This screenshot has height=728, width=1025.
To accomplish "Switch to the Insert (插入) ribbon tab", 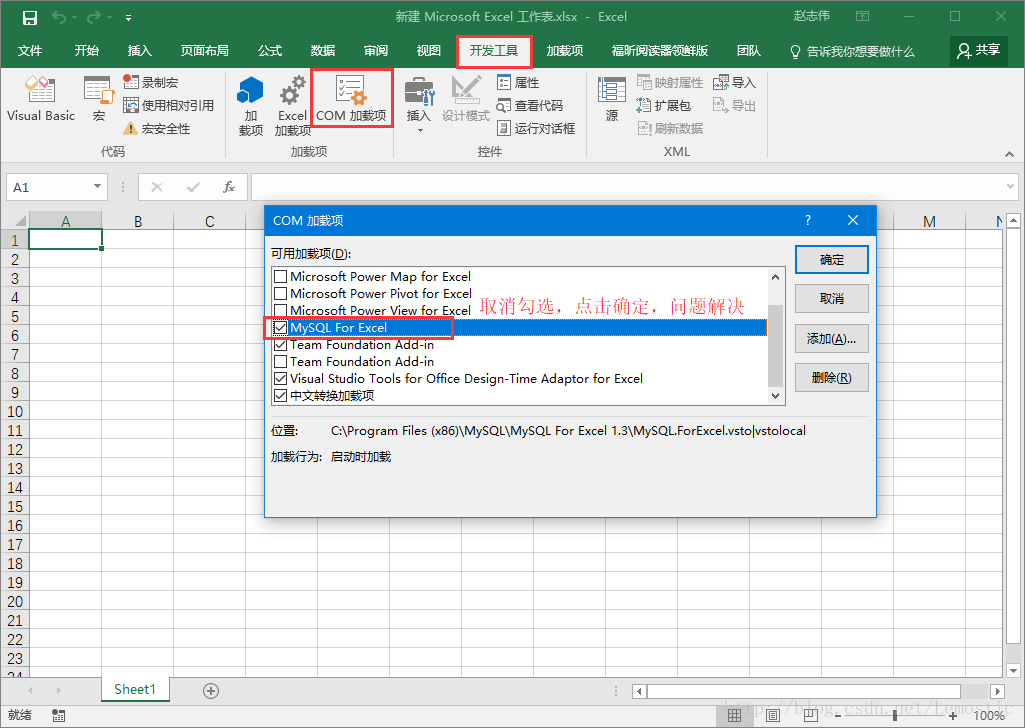I will click(x=140, y=51).
